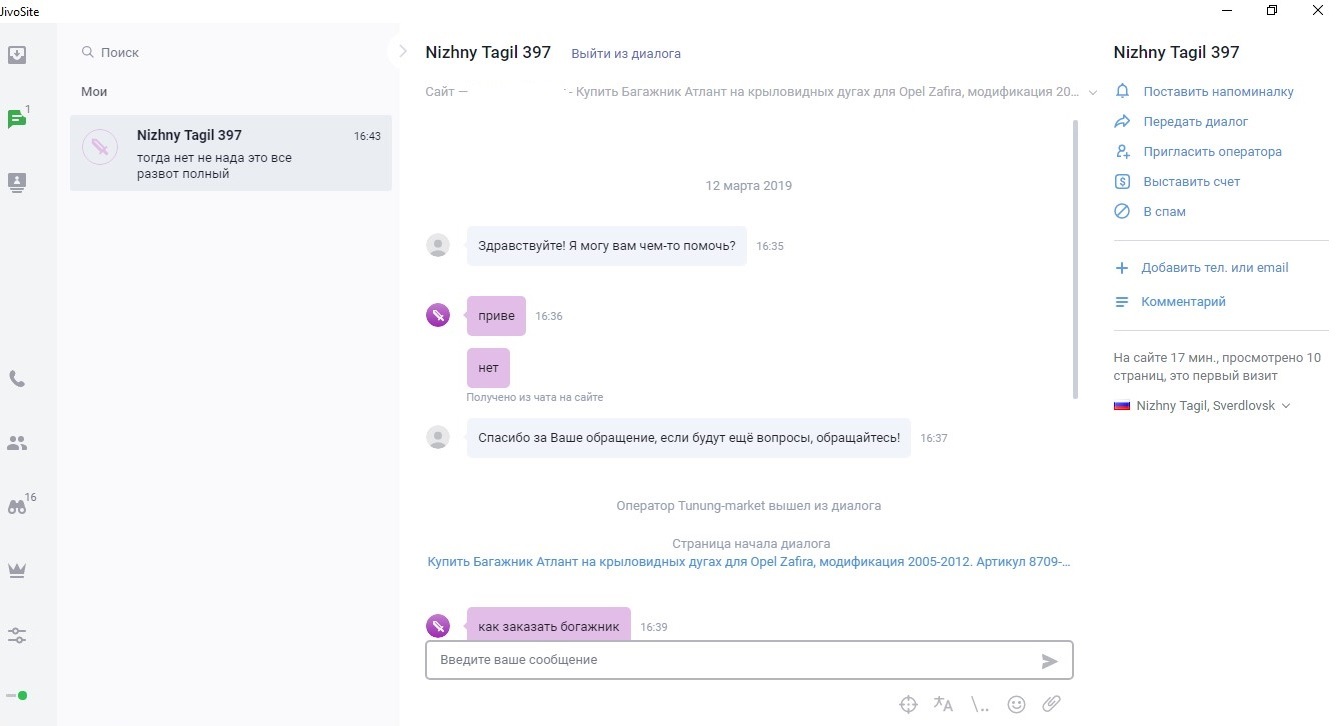Open the settings sliders icon
The image size is (1343, 726).
click(x=17, y=635)
